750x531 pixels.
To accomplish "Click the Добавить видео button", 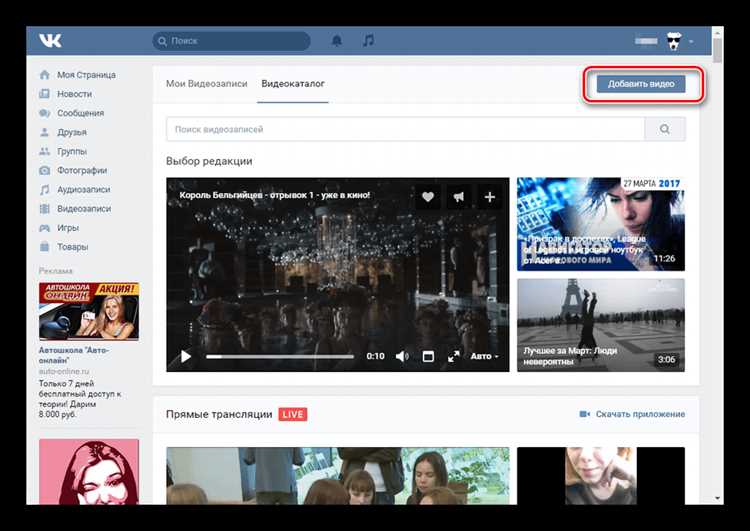I will [x=641, y=84].
